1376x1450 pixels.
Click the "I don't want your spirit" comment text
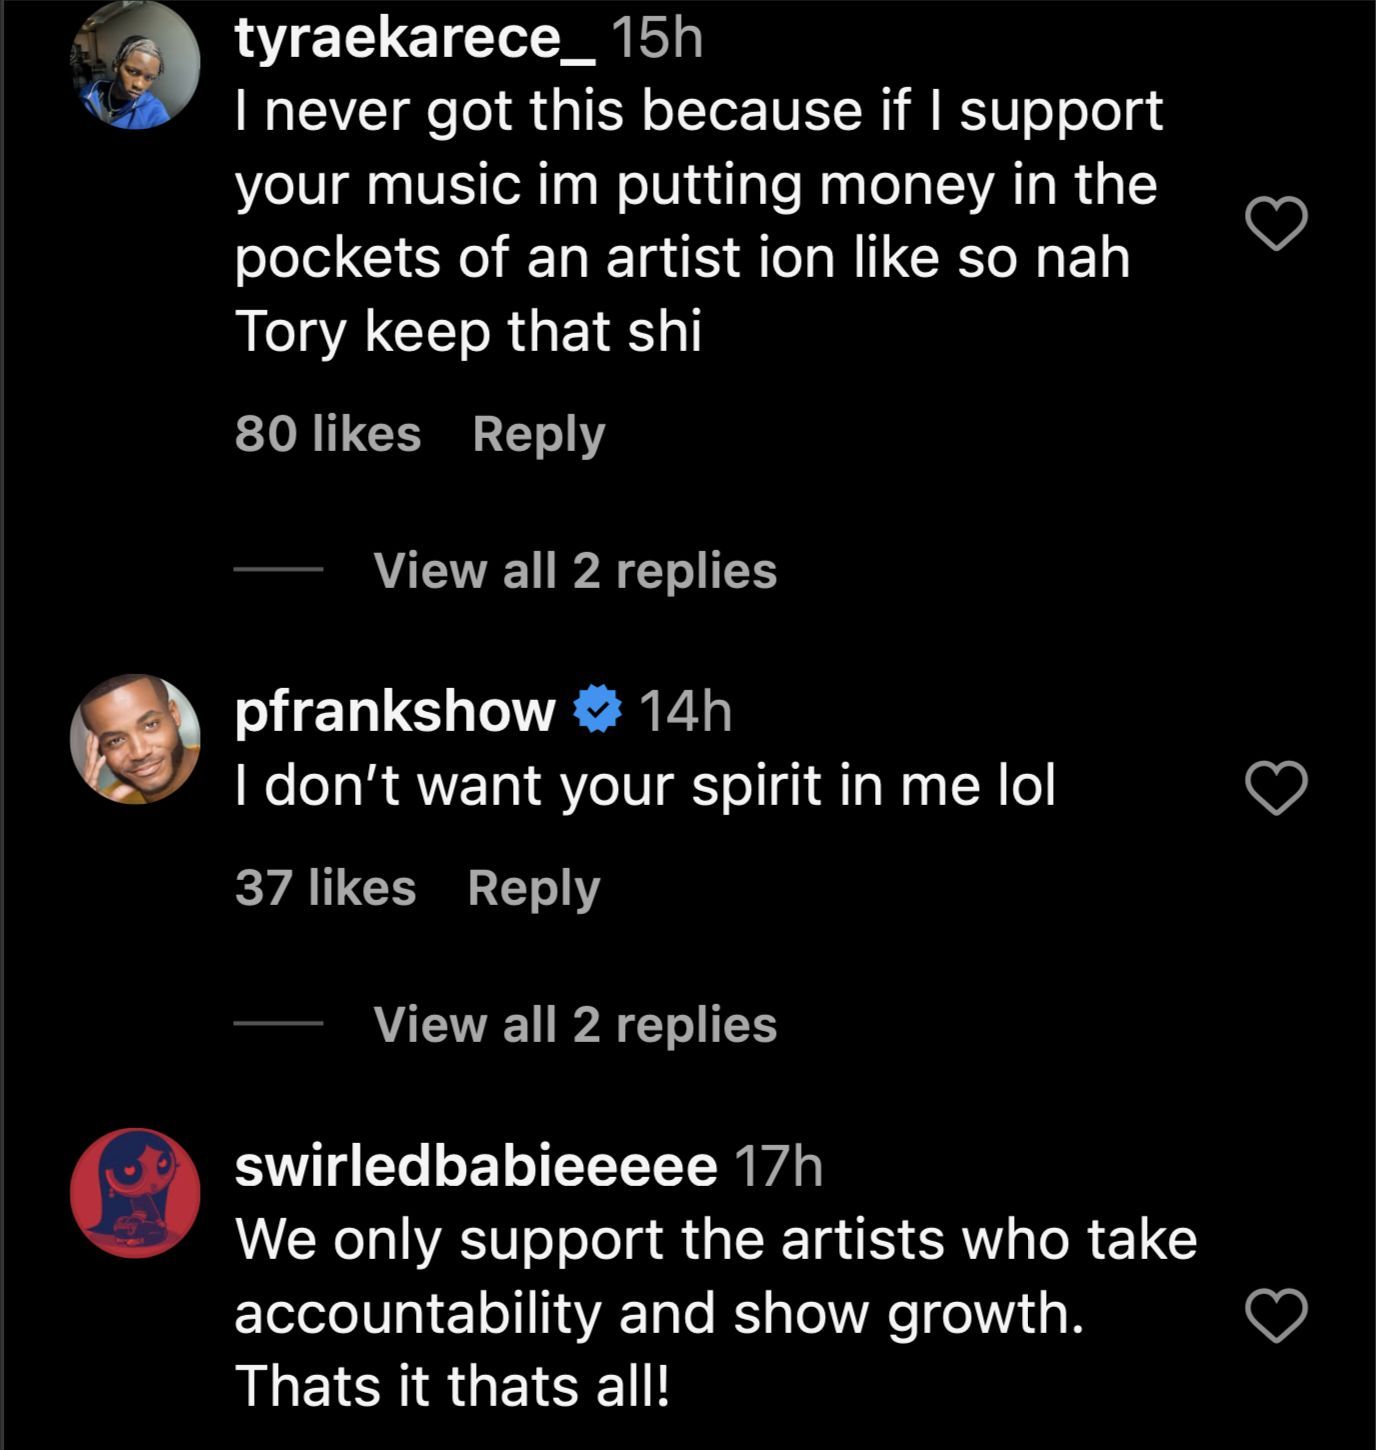[x=645, y=785]
